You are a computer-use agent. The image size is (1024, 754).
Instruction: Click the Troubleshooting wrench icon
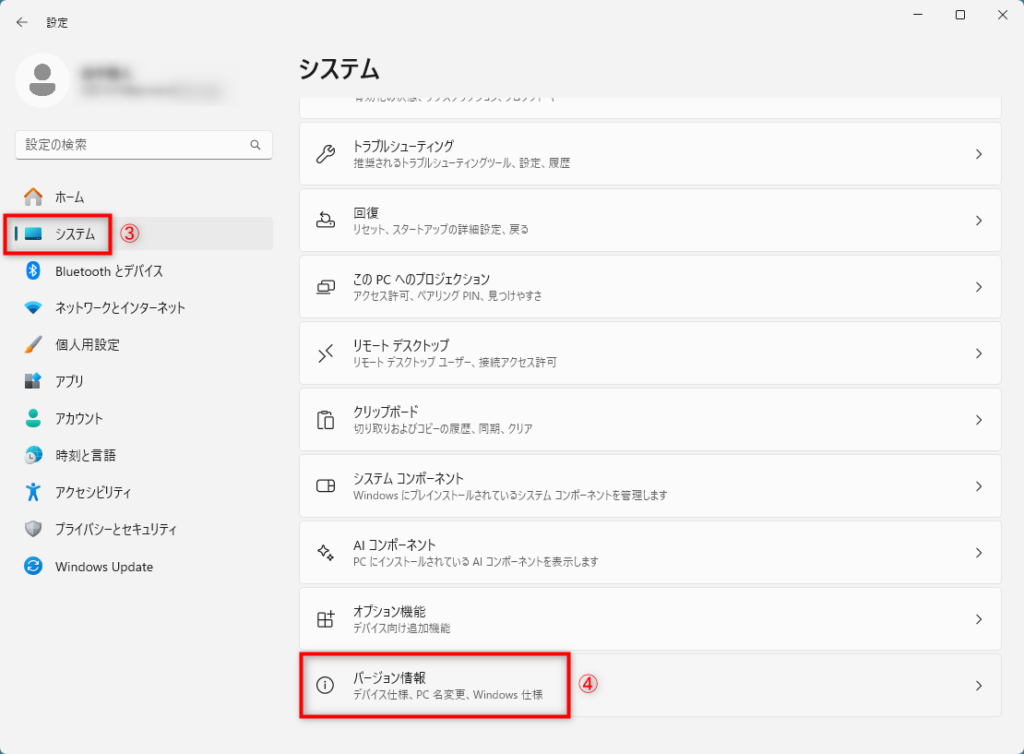point(325,154)
